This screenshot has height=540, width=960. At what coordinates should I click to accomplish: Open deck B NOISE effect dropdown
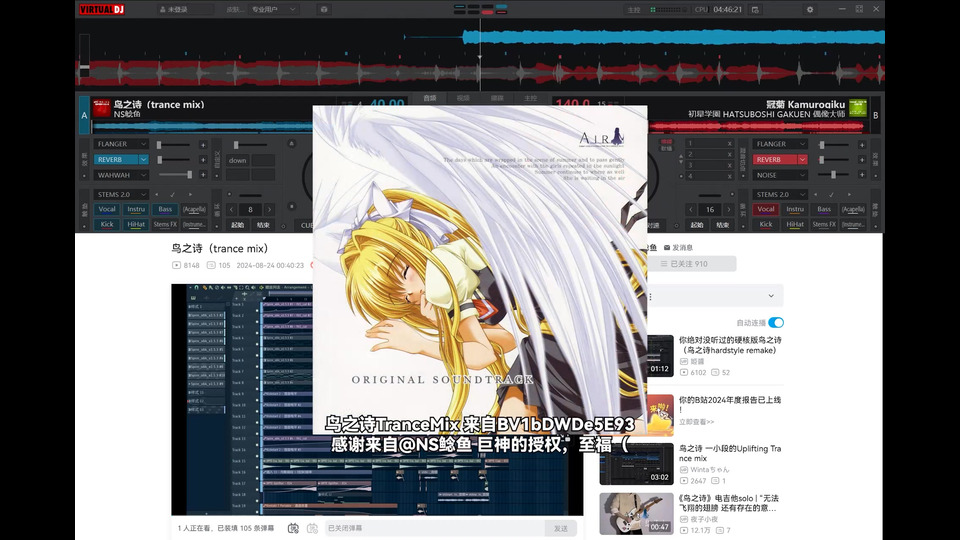pos(780,175)
